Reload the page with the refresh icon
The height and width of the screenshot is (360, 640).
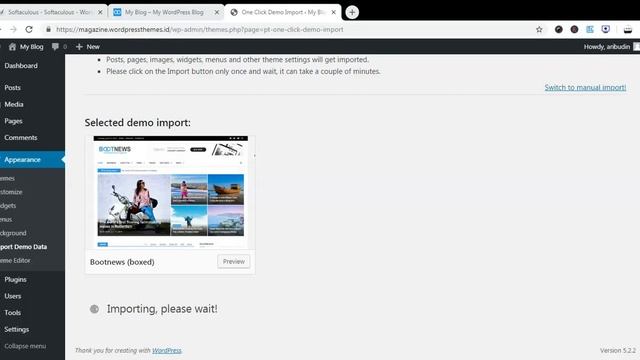29,29
